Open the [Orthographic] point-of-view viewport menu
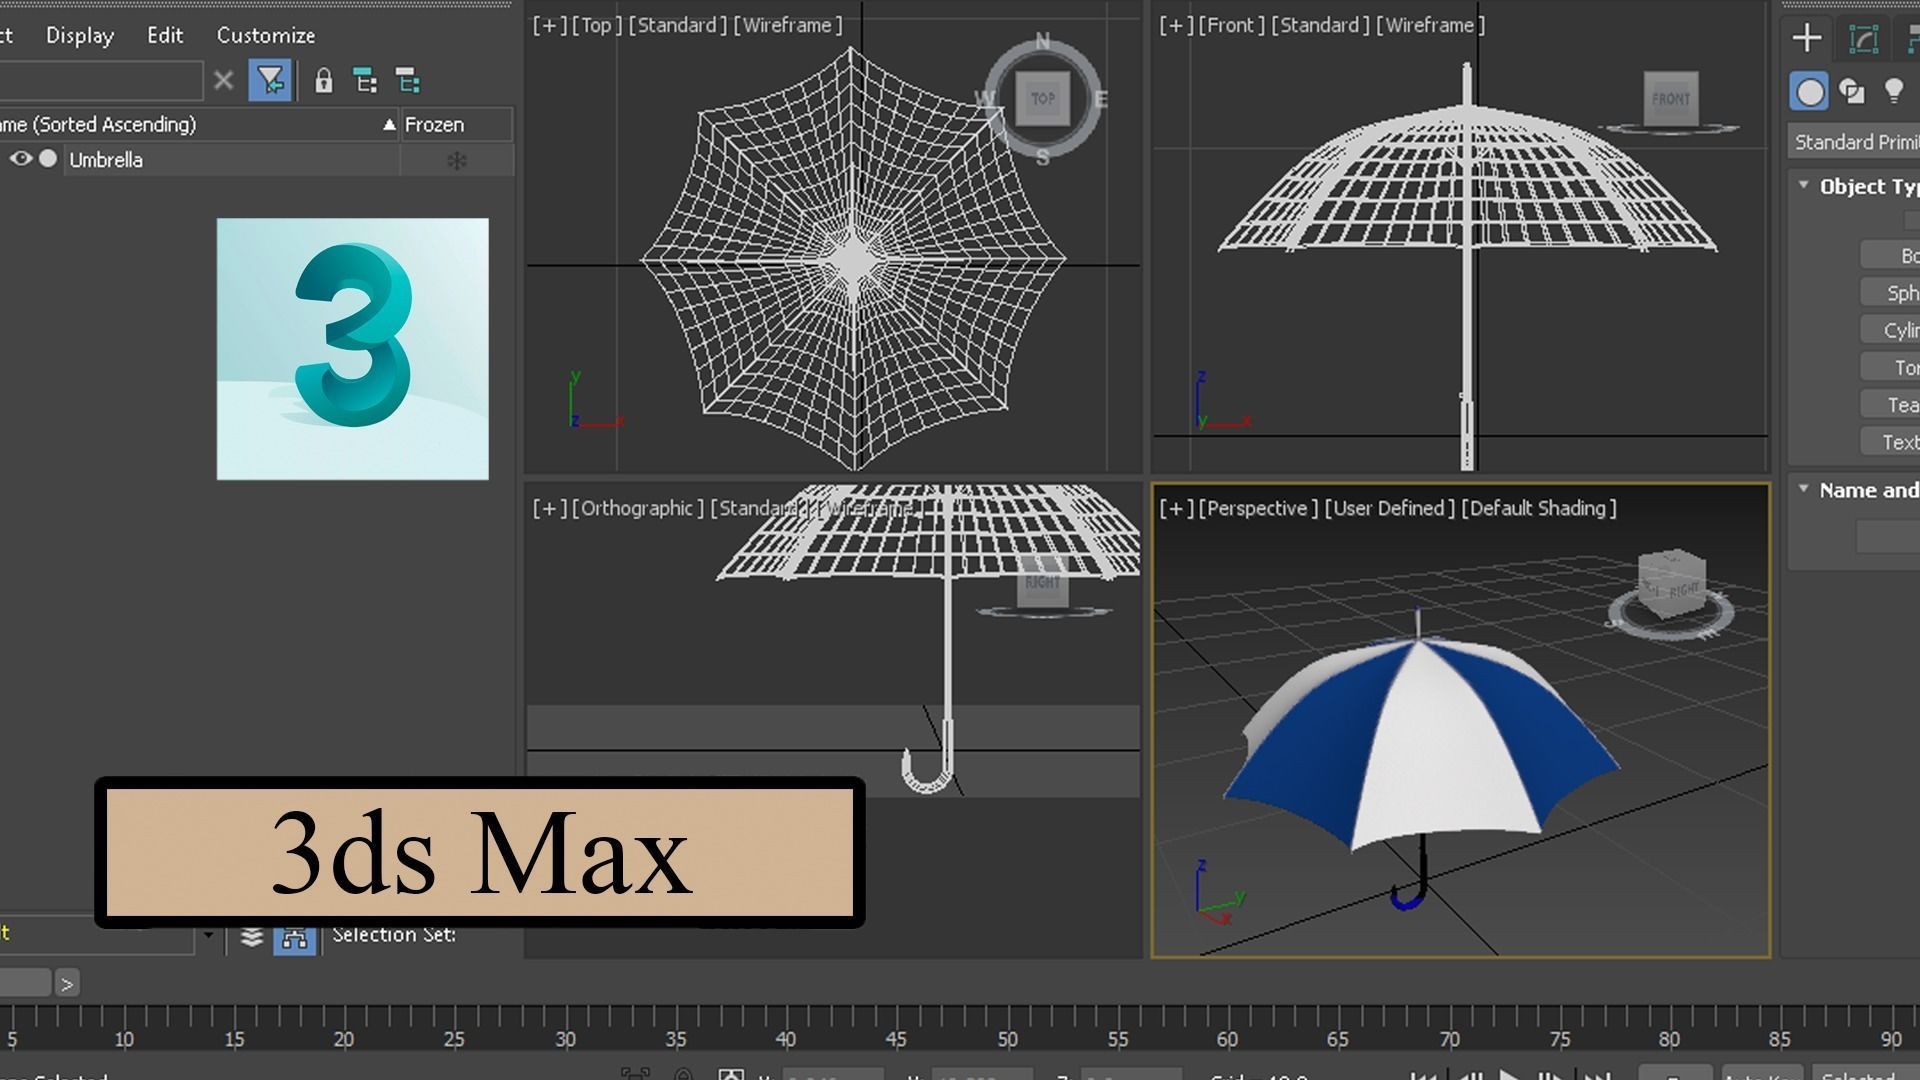1920x1080 pixels. [x=638, y=508]
